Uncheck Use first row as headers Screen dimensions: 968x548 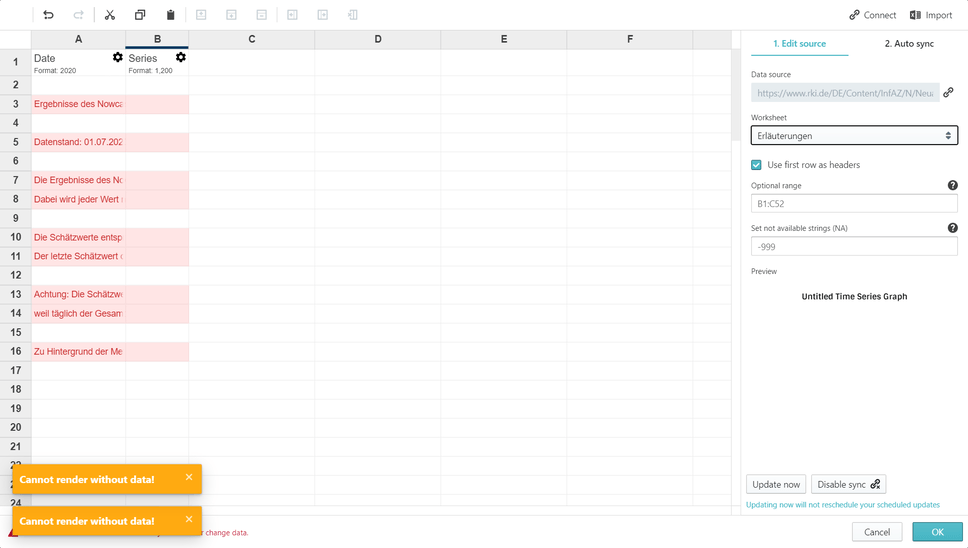pos(757,165)
